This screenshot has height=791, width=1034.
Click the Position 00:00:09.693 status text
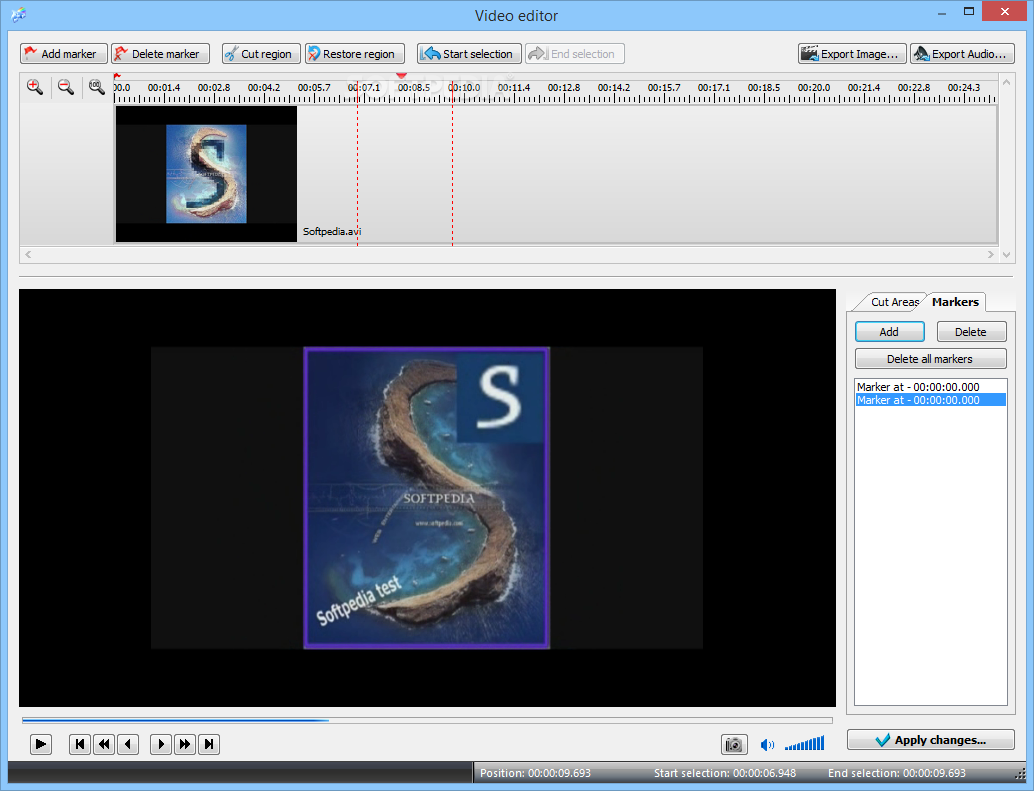[x=535, y=773]
